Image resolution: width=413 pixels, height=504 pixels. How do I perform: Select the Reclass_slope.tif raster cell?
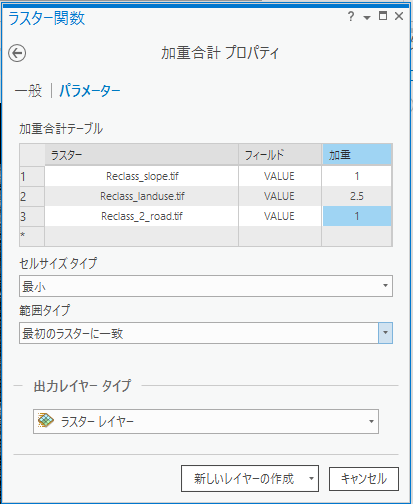point(142,176)
